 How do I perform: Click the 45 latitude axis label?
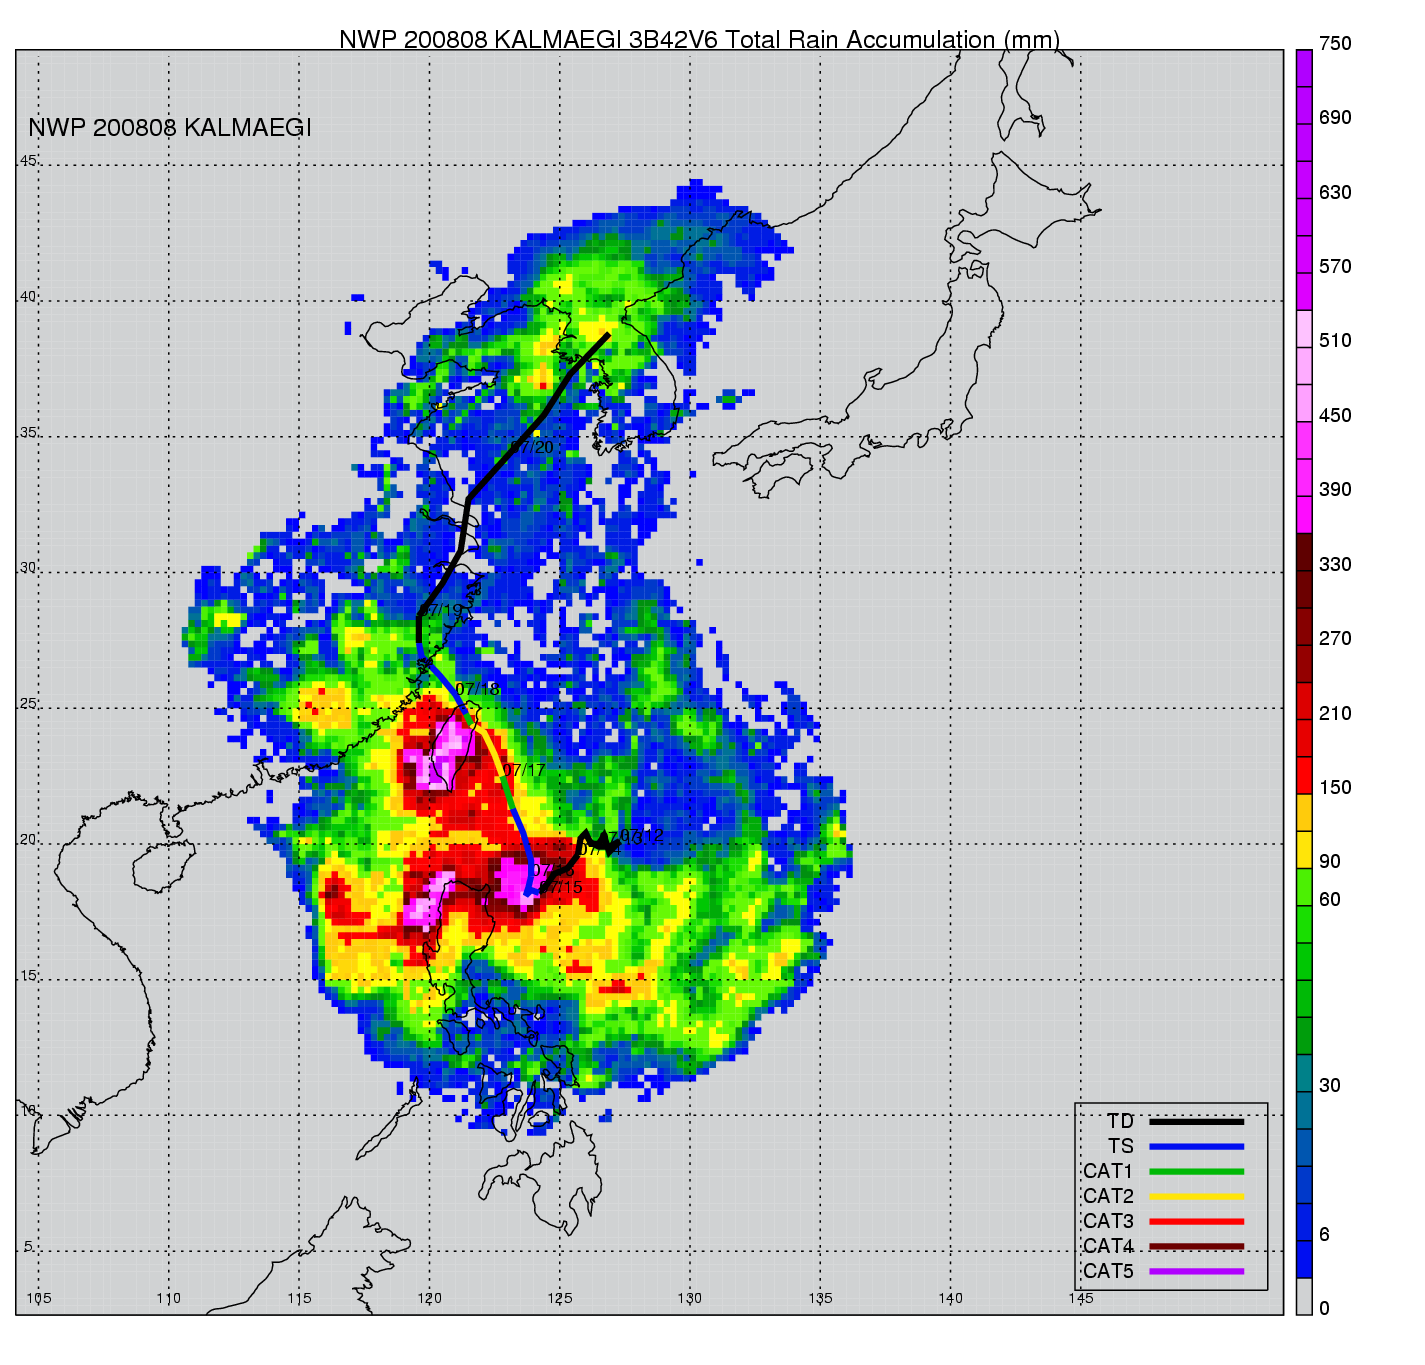(28, 161)
